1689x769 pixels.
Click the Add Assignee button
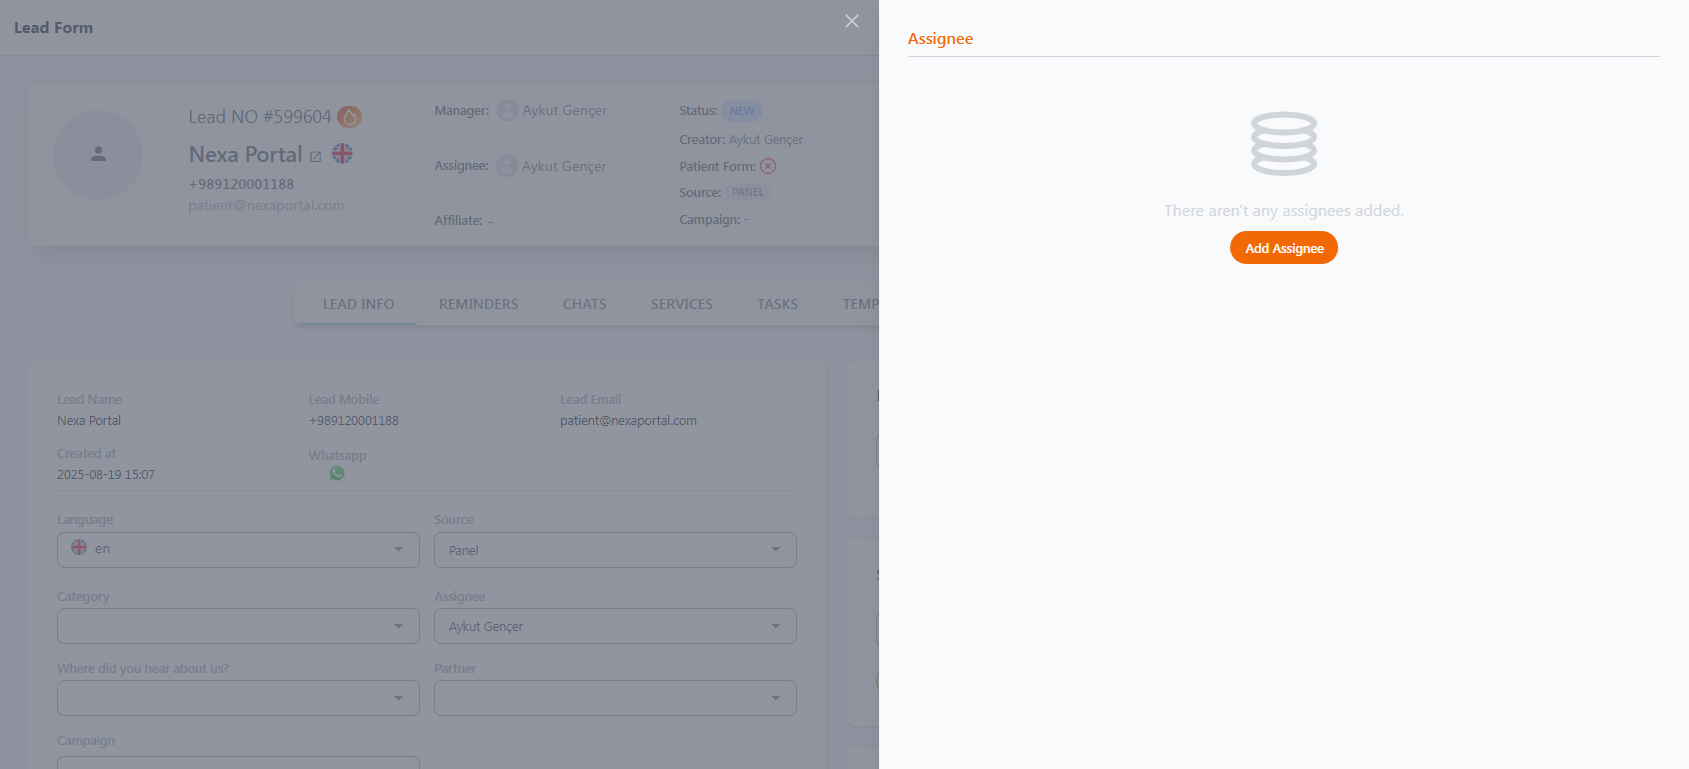(x=1283, y=248)
